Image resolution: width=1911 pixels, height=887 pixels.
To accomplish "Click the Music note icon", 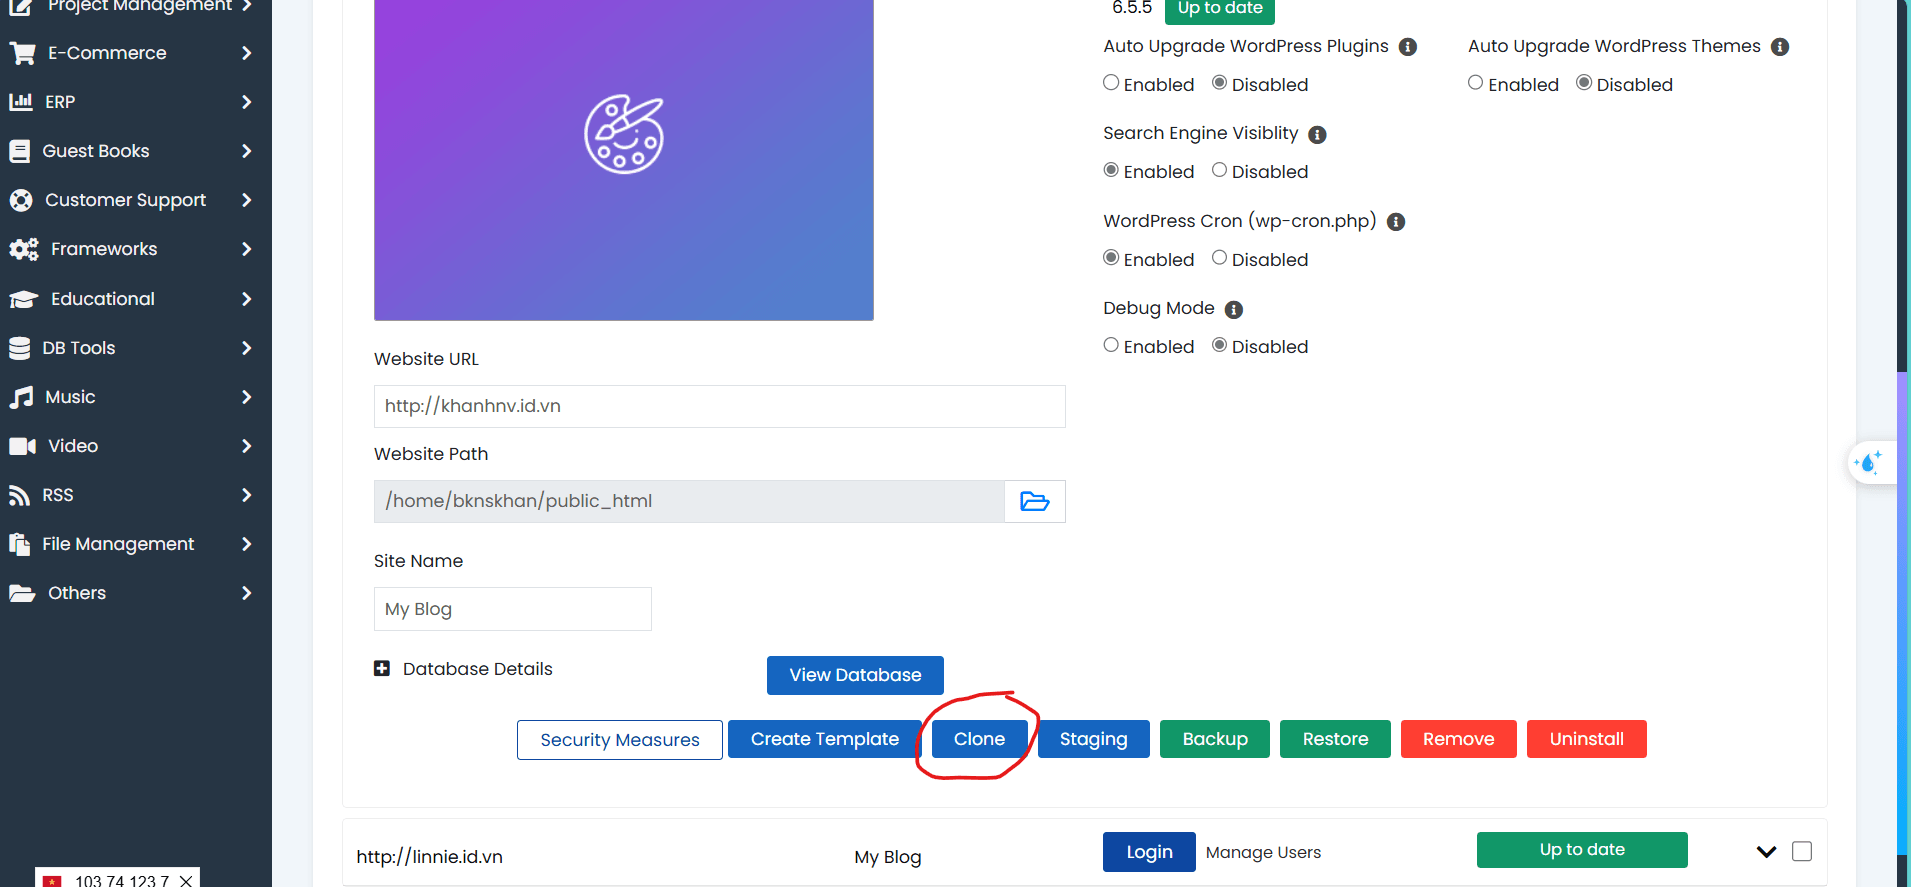I will pyautogui.click(x=21, y=397).
